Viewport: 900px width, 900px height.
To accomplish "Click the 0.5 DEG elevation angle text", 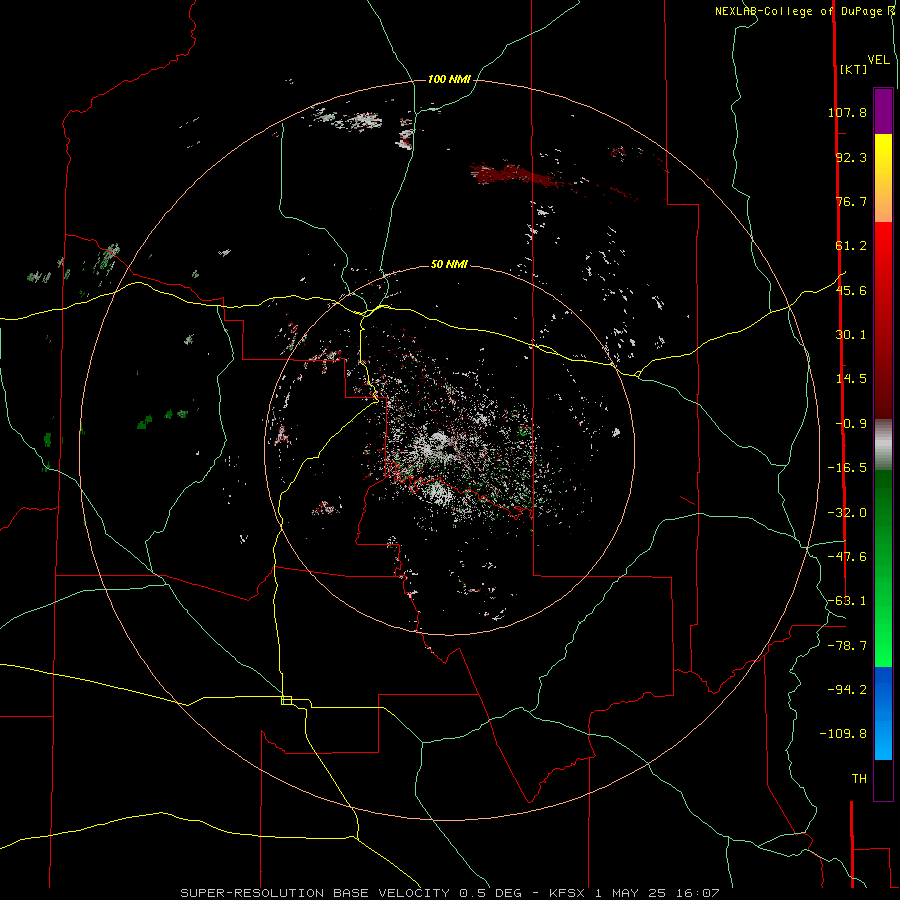I will [x=491, y=893].
